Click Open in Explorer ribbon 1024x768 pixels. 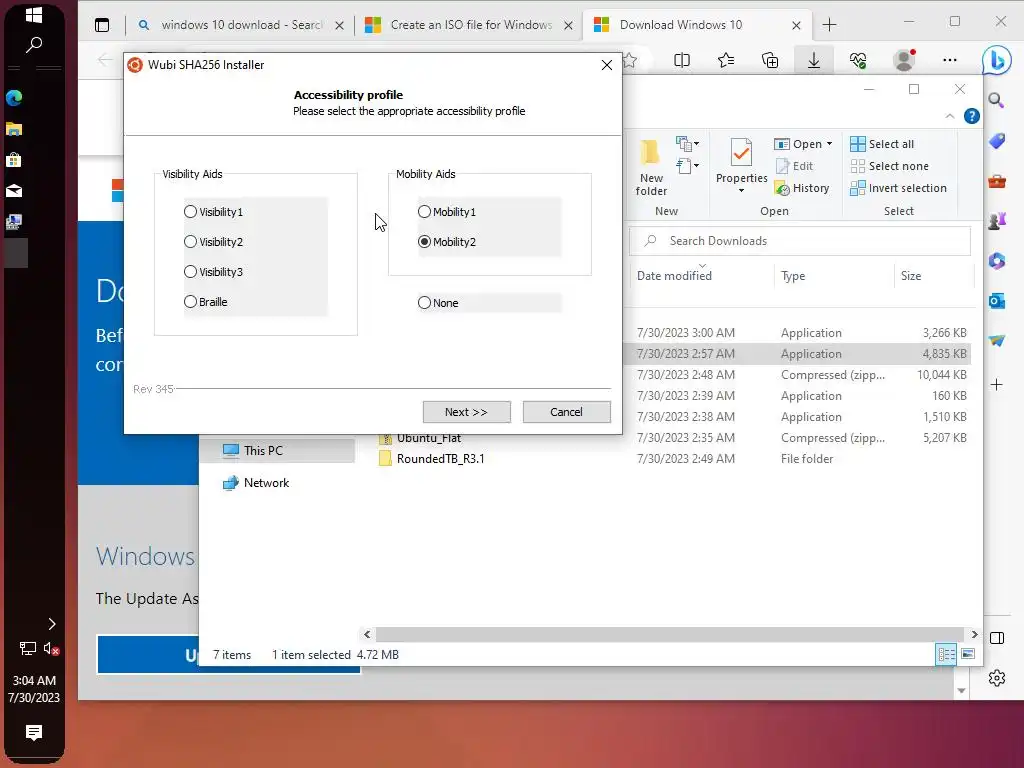tap(798, 144)
